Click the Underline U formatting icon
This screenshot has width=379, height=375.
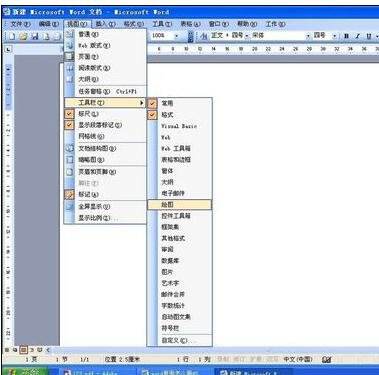(x=369, y=36)
